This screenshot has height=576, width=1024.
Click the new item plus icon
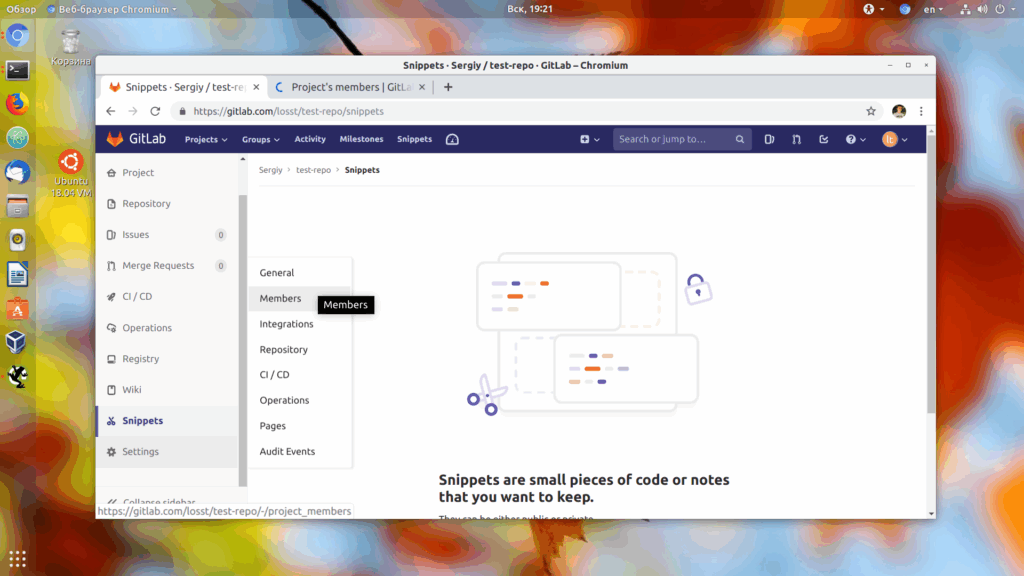click(584, 139)
